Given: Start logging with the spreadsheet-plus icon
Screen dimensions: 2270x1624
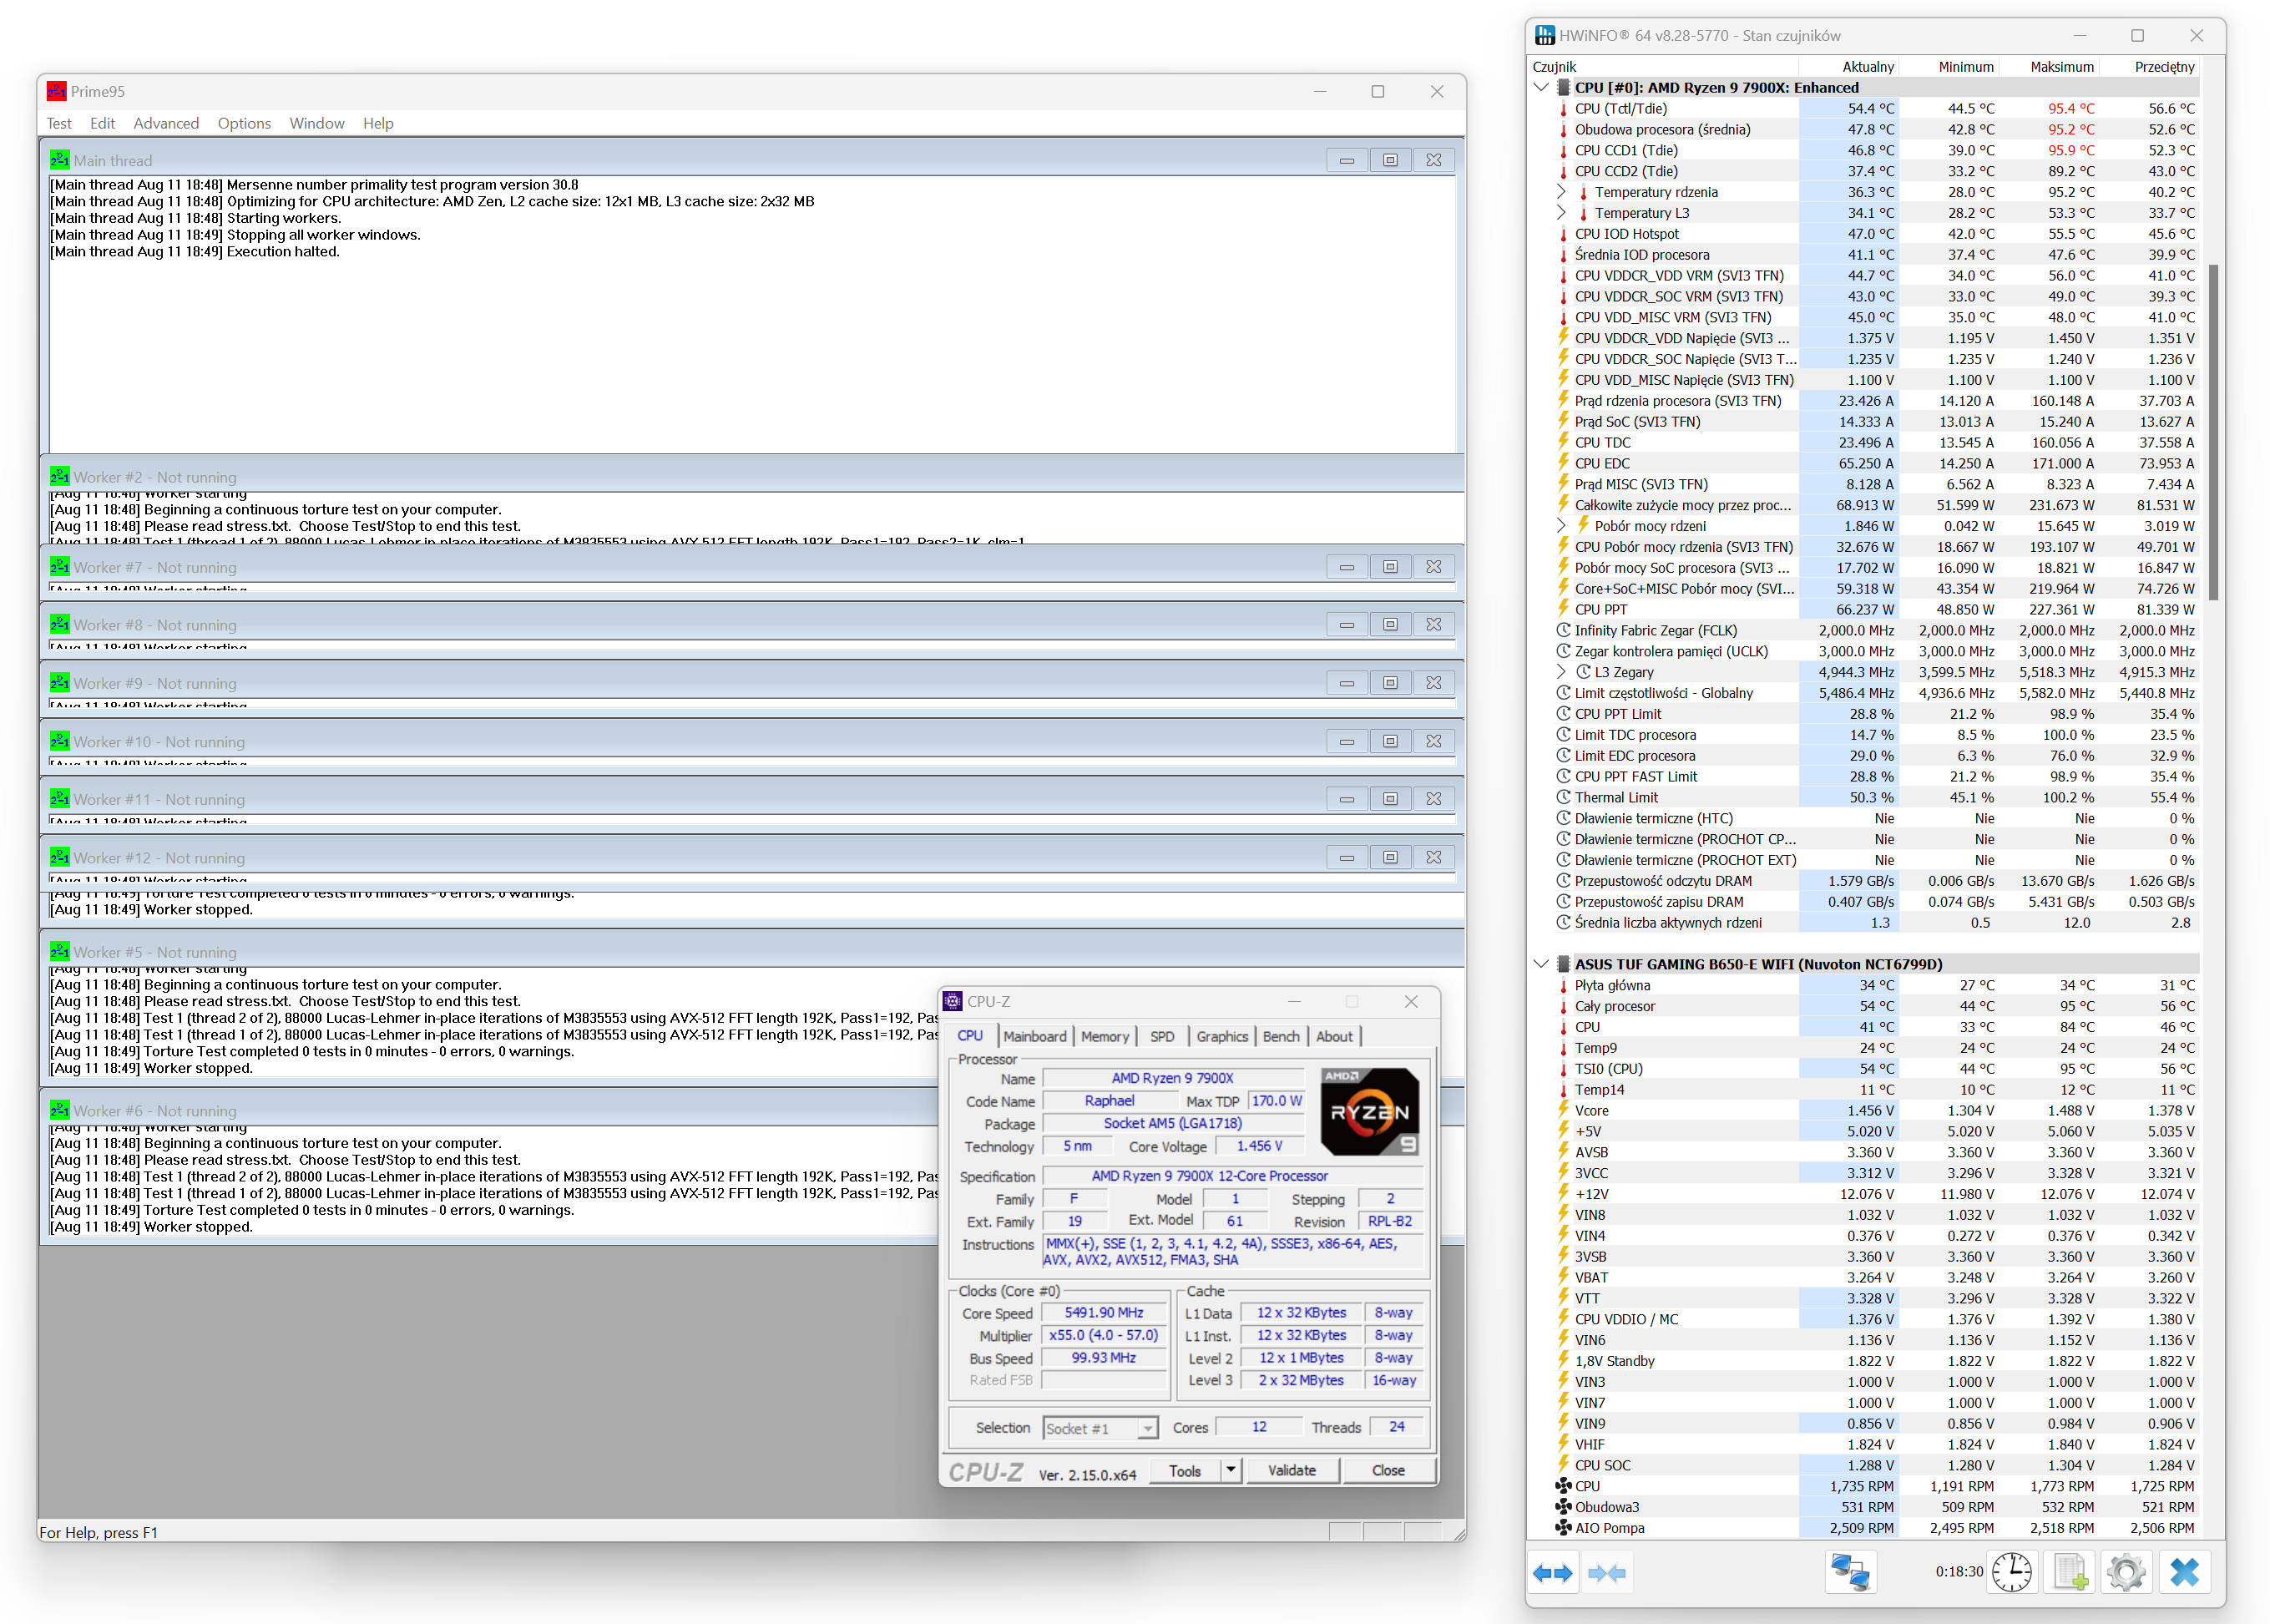Looking at the screenshot, I should pyautogui.click(x=2069, y=1573).
